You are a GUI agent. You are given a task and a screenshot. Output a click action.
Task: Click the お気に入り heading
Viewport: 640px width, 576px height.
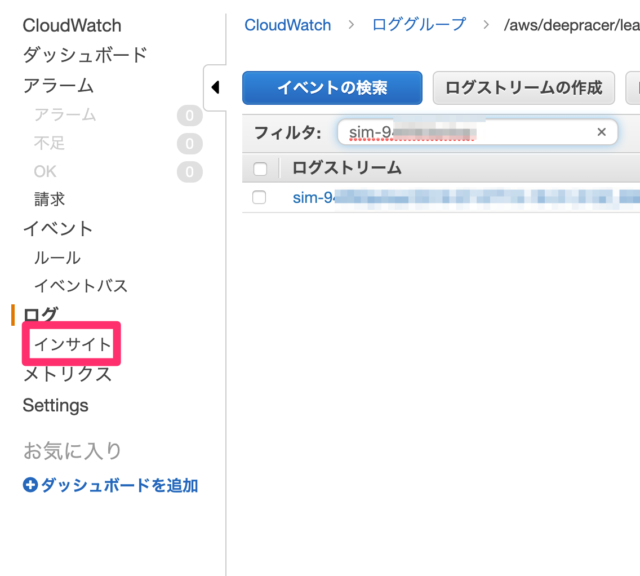pos(72,451)
